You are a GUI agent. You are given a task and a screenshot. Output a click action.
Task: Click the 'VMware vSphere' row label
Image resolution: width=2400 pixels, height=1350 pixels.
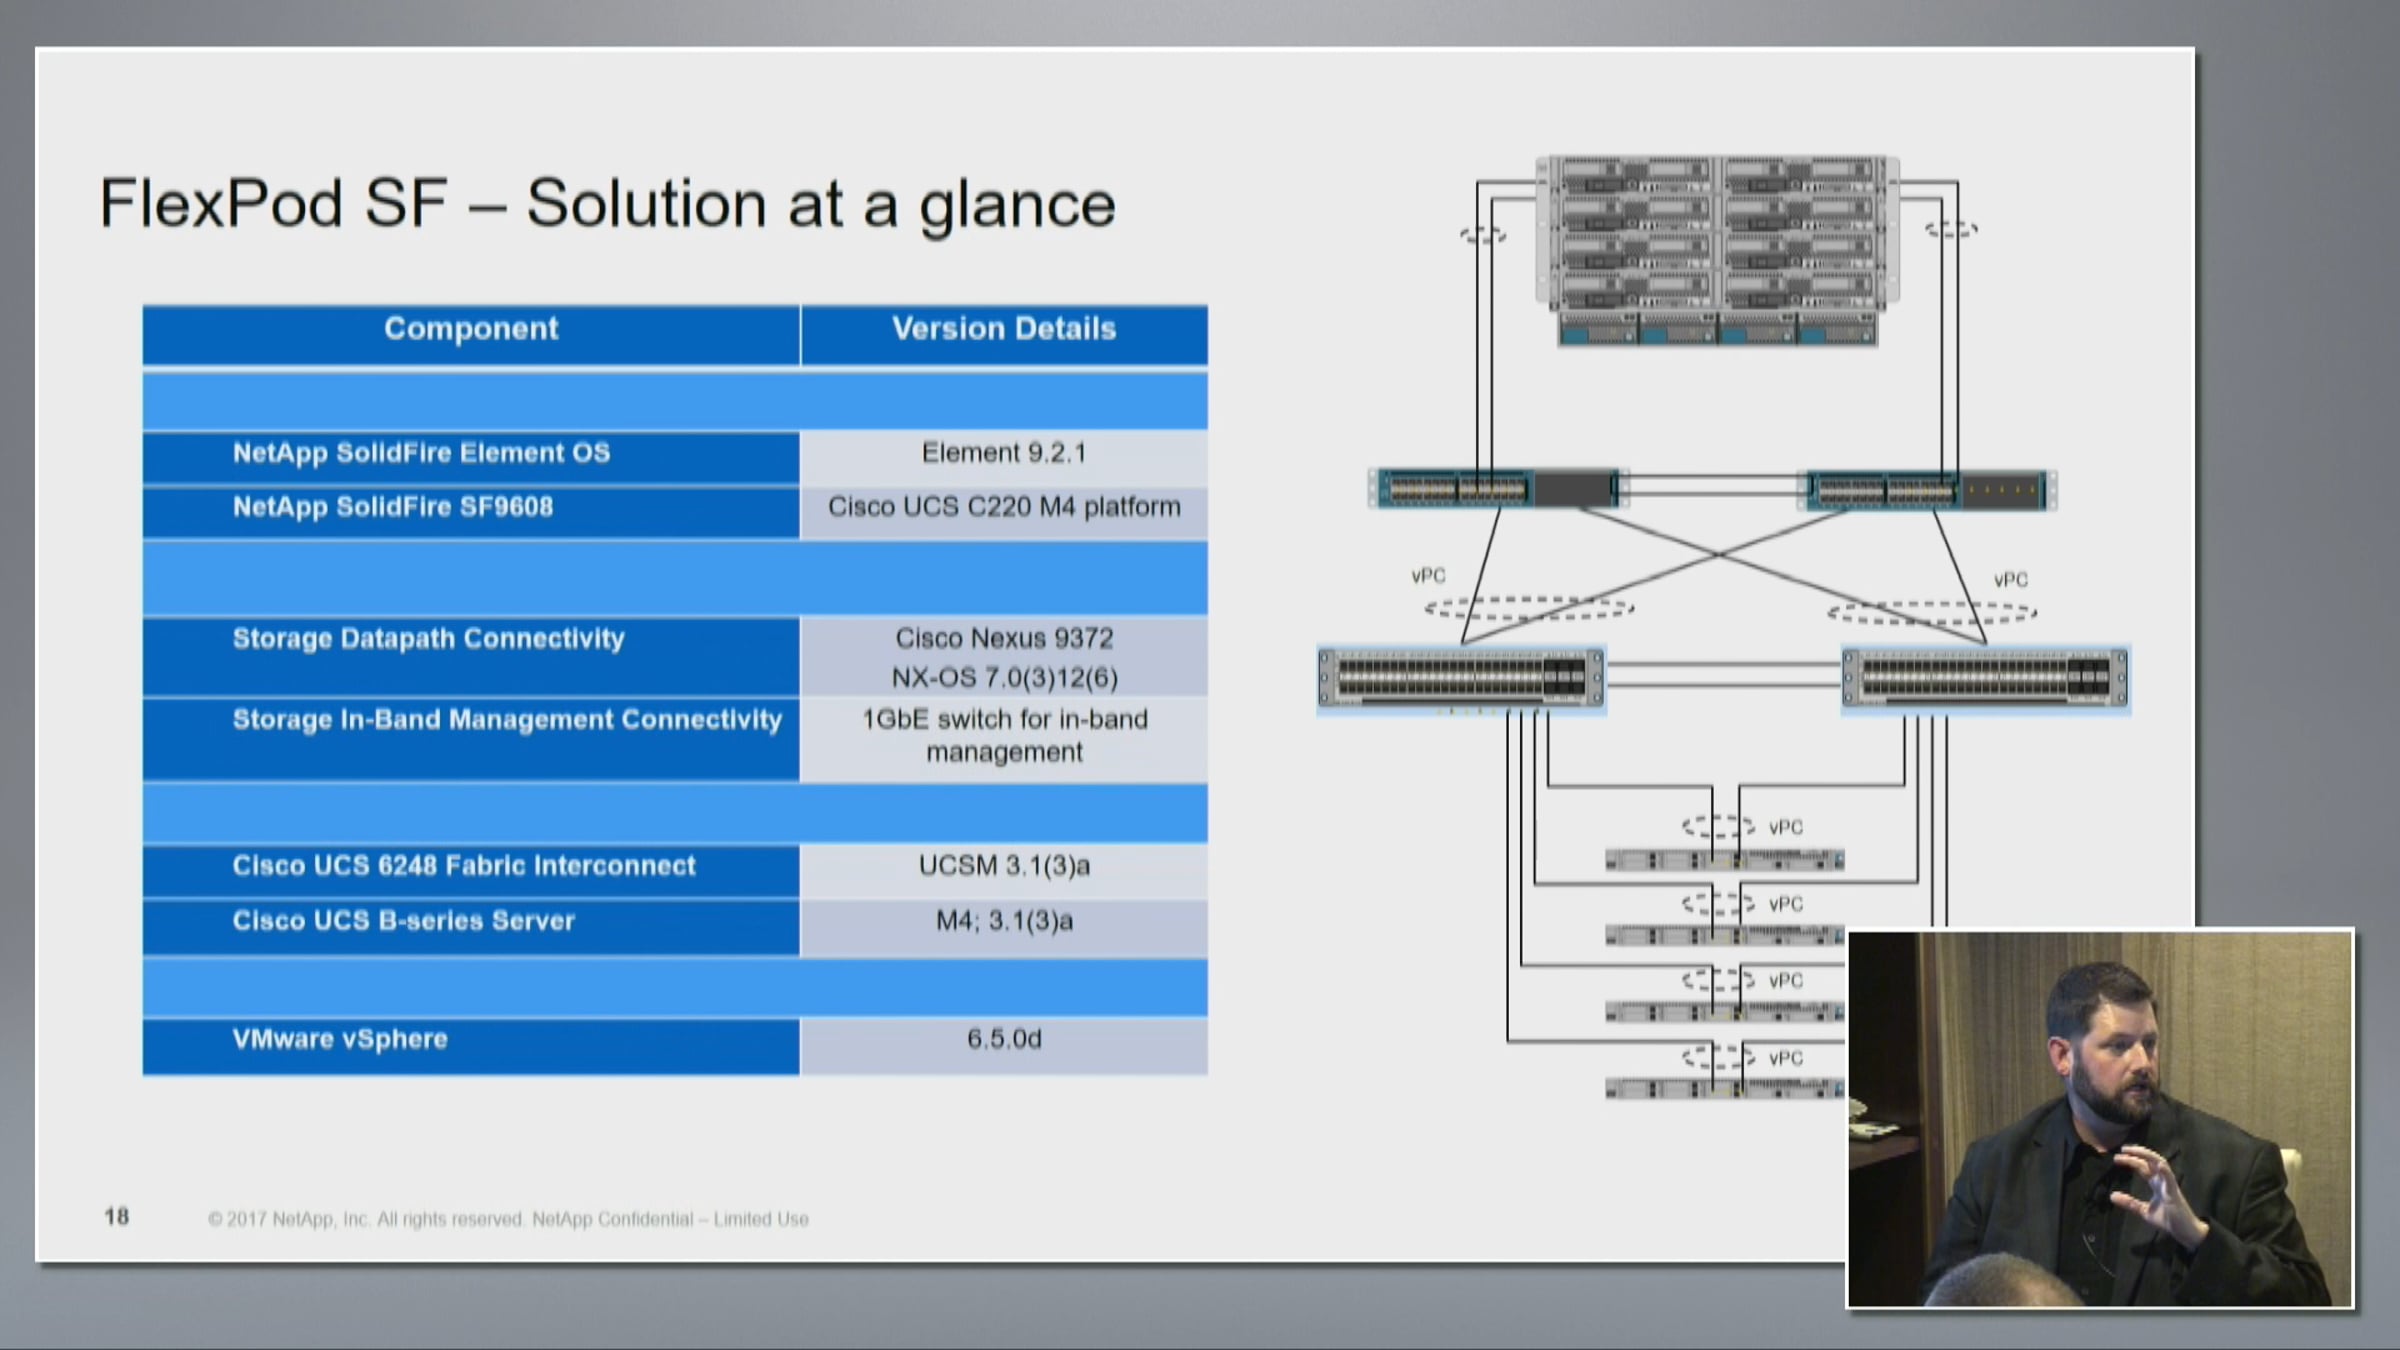340,1039
